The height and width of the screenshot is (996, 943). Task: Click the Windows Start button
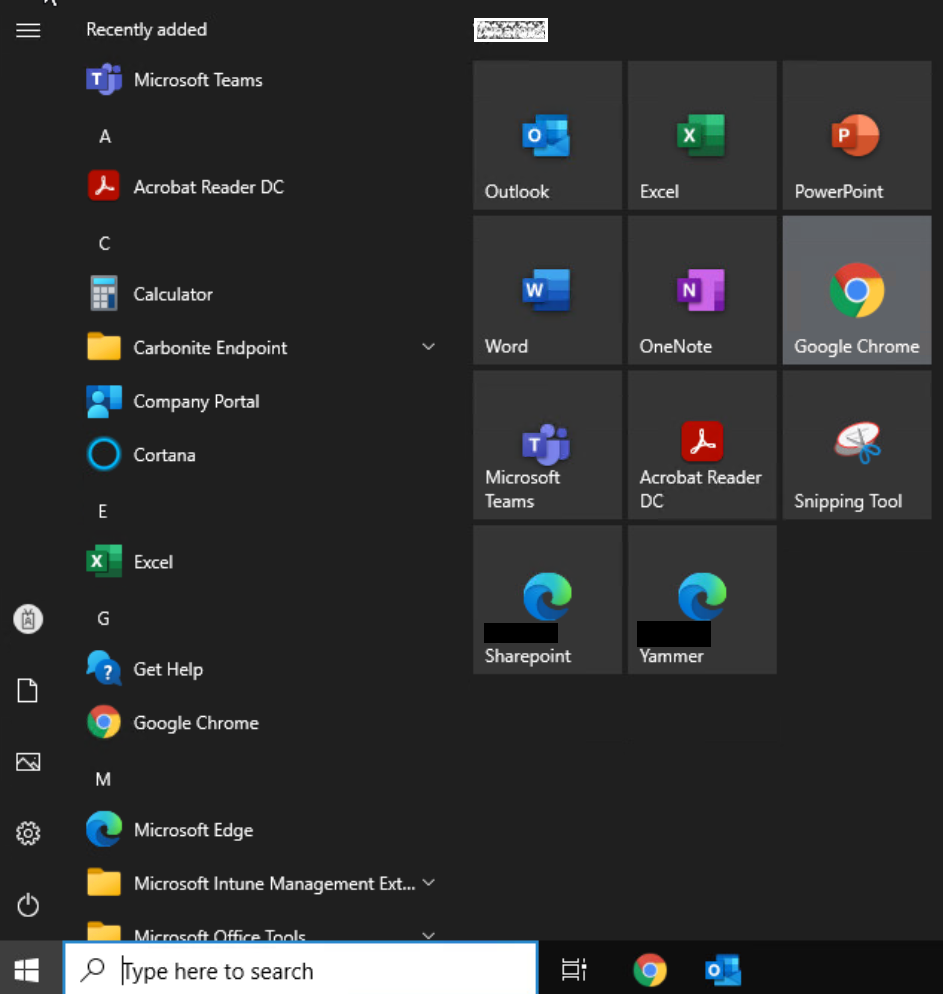pyautogui.click(x=25, y=969)
